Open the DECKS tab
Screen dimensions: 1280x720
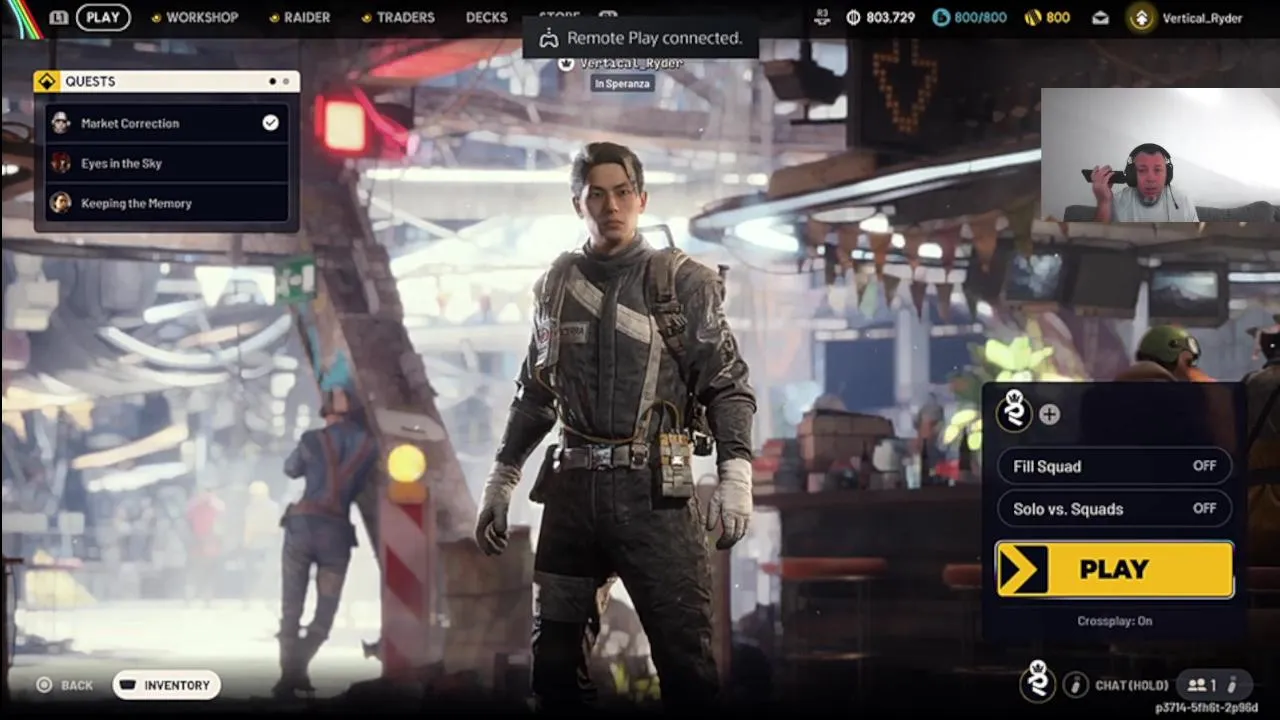click(x=486, y=17)
